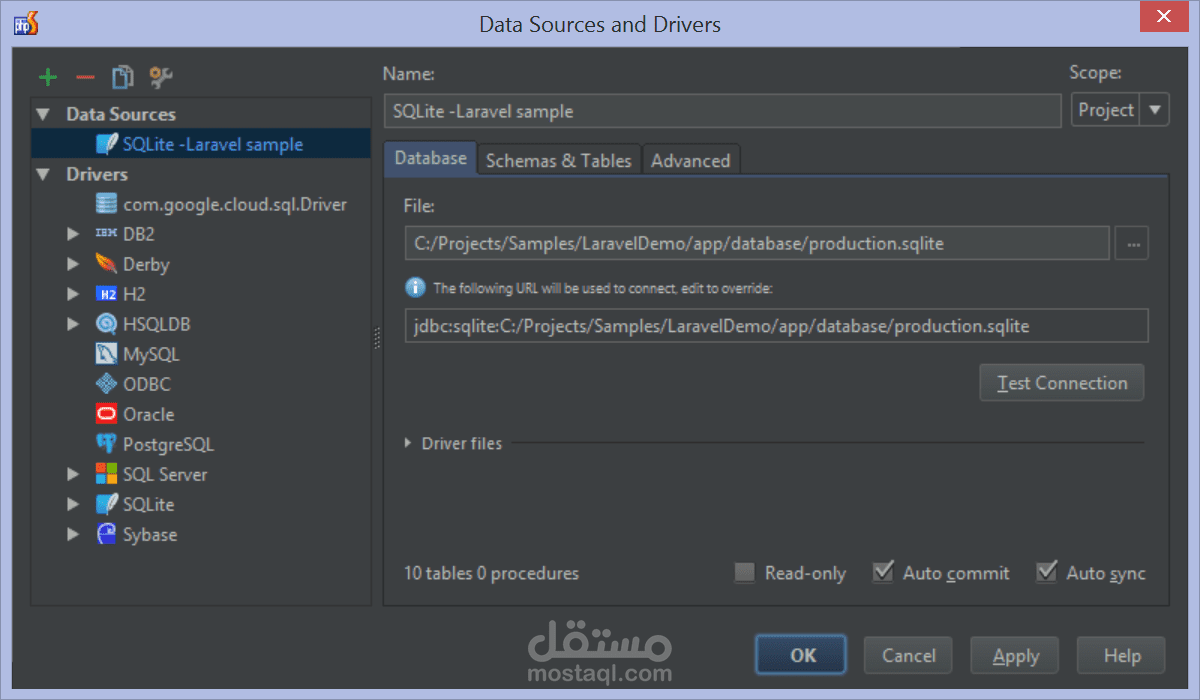Click the IBM DB2 driver icon

[106, 234]
